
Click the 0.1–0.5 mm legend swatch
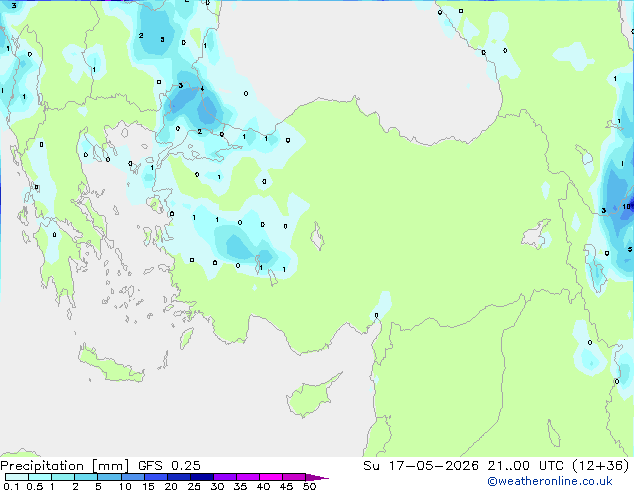(x=17, y=477)
